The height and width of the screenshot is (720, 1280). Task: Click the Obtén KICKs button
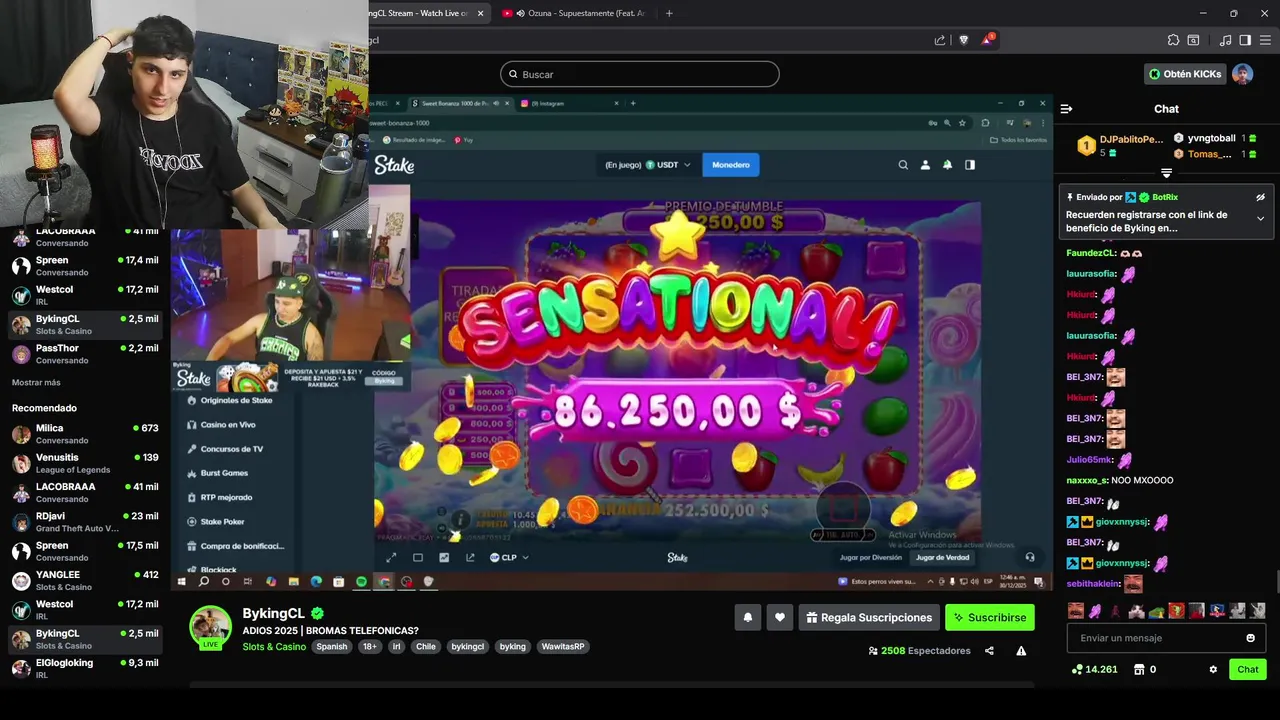[x=1185, y=74]
